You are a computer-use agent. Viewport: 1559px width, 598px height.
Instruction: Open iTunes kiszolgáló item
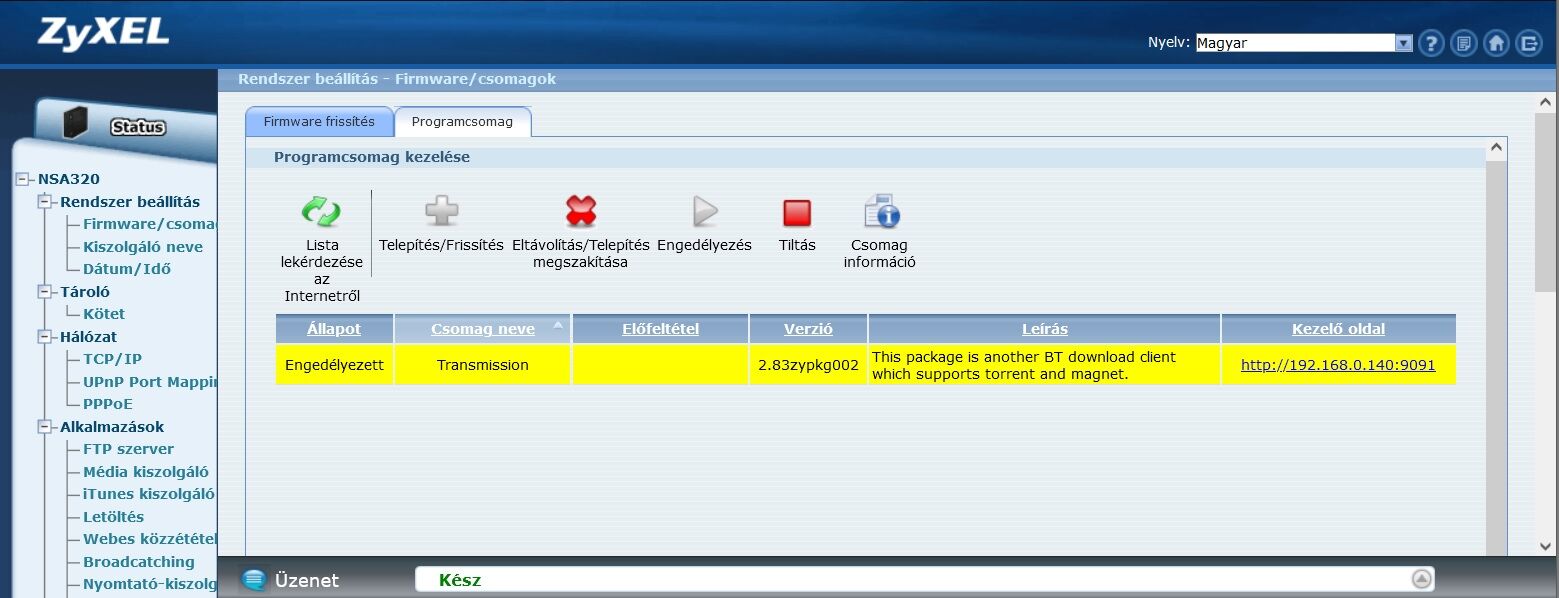point(149,494)
